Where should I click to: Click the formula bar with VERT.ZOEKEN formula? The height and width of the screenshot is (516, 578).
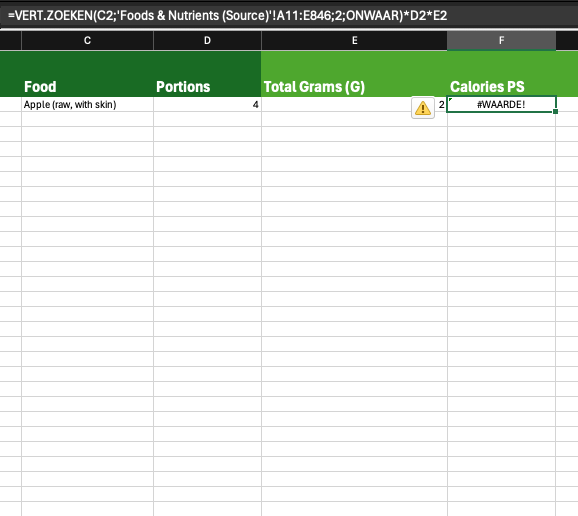(x=289, y=15)
